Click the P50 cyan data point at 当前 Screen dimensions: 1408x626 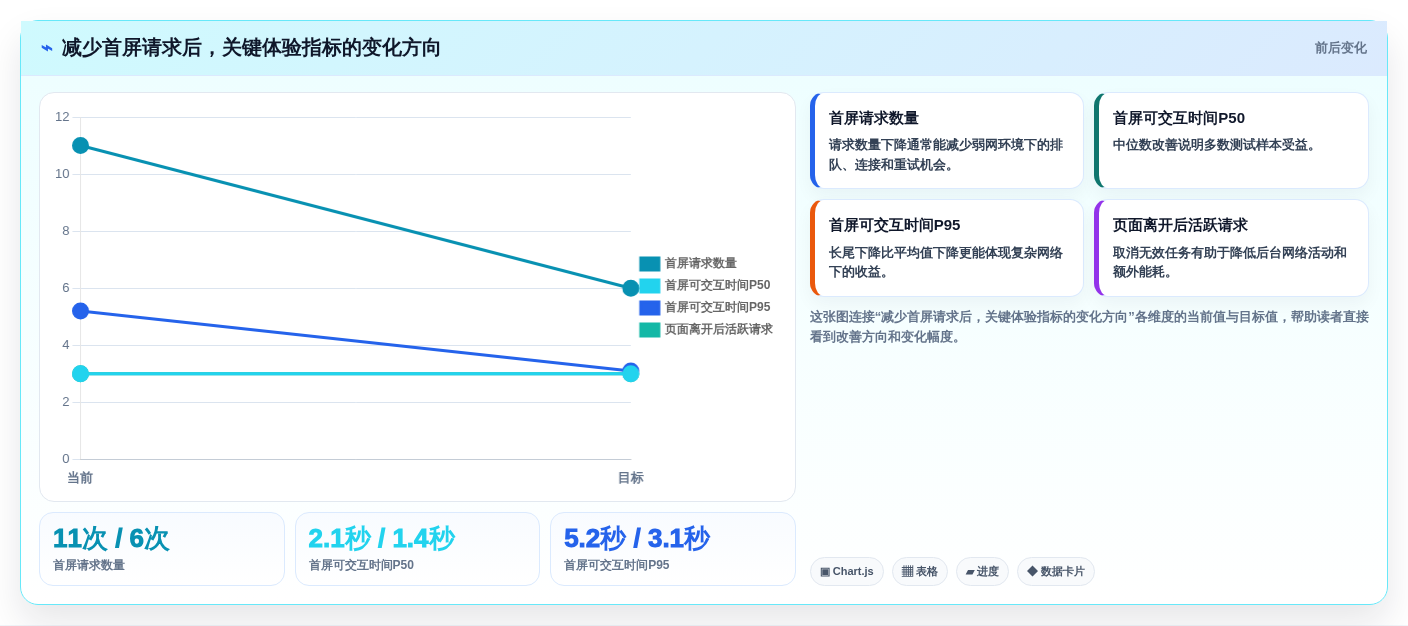point(81,374)
